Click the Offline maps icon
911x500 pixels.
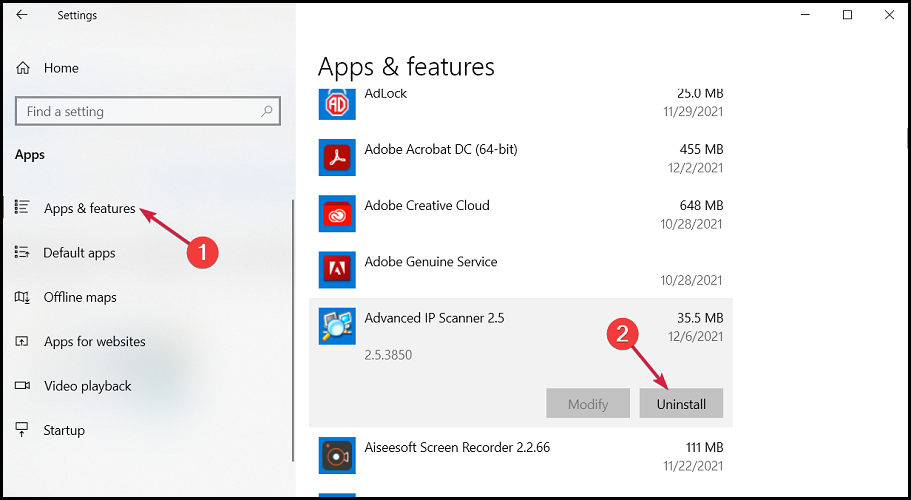click(22, 297)
